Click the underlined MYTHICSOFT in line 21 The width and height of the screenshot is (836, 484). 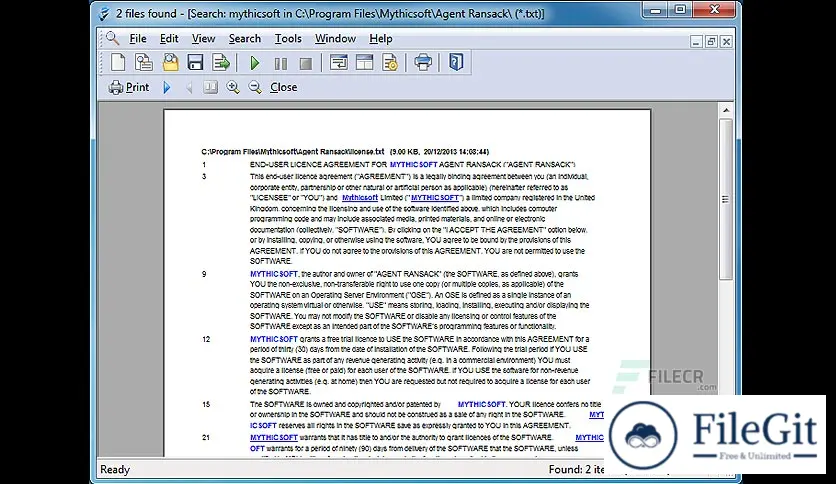click(x=274, y=438)
